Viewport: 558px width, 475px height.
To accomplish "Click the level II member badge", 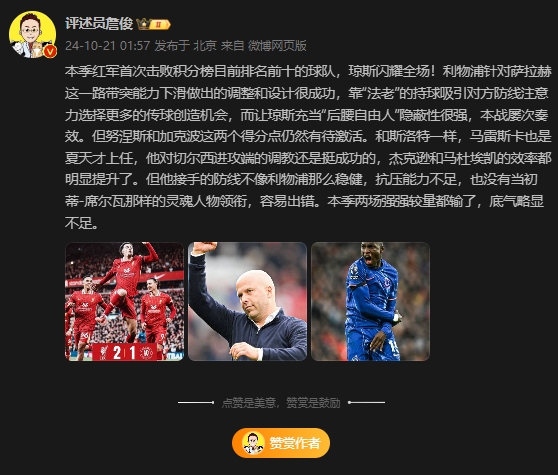I will click(x=159, y=25).
